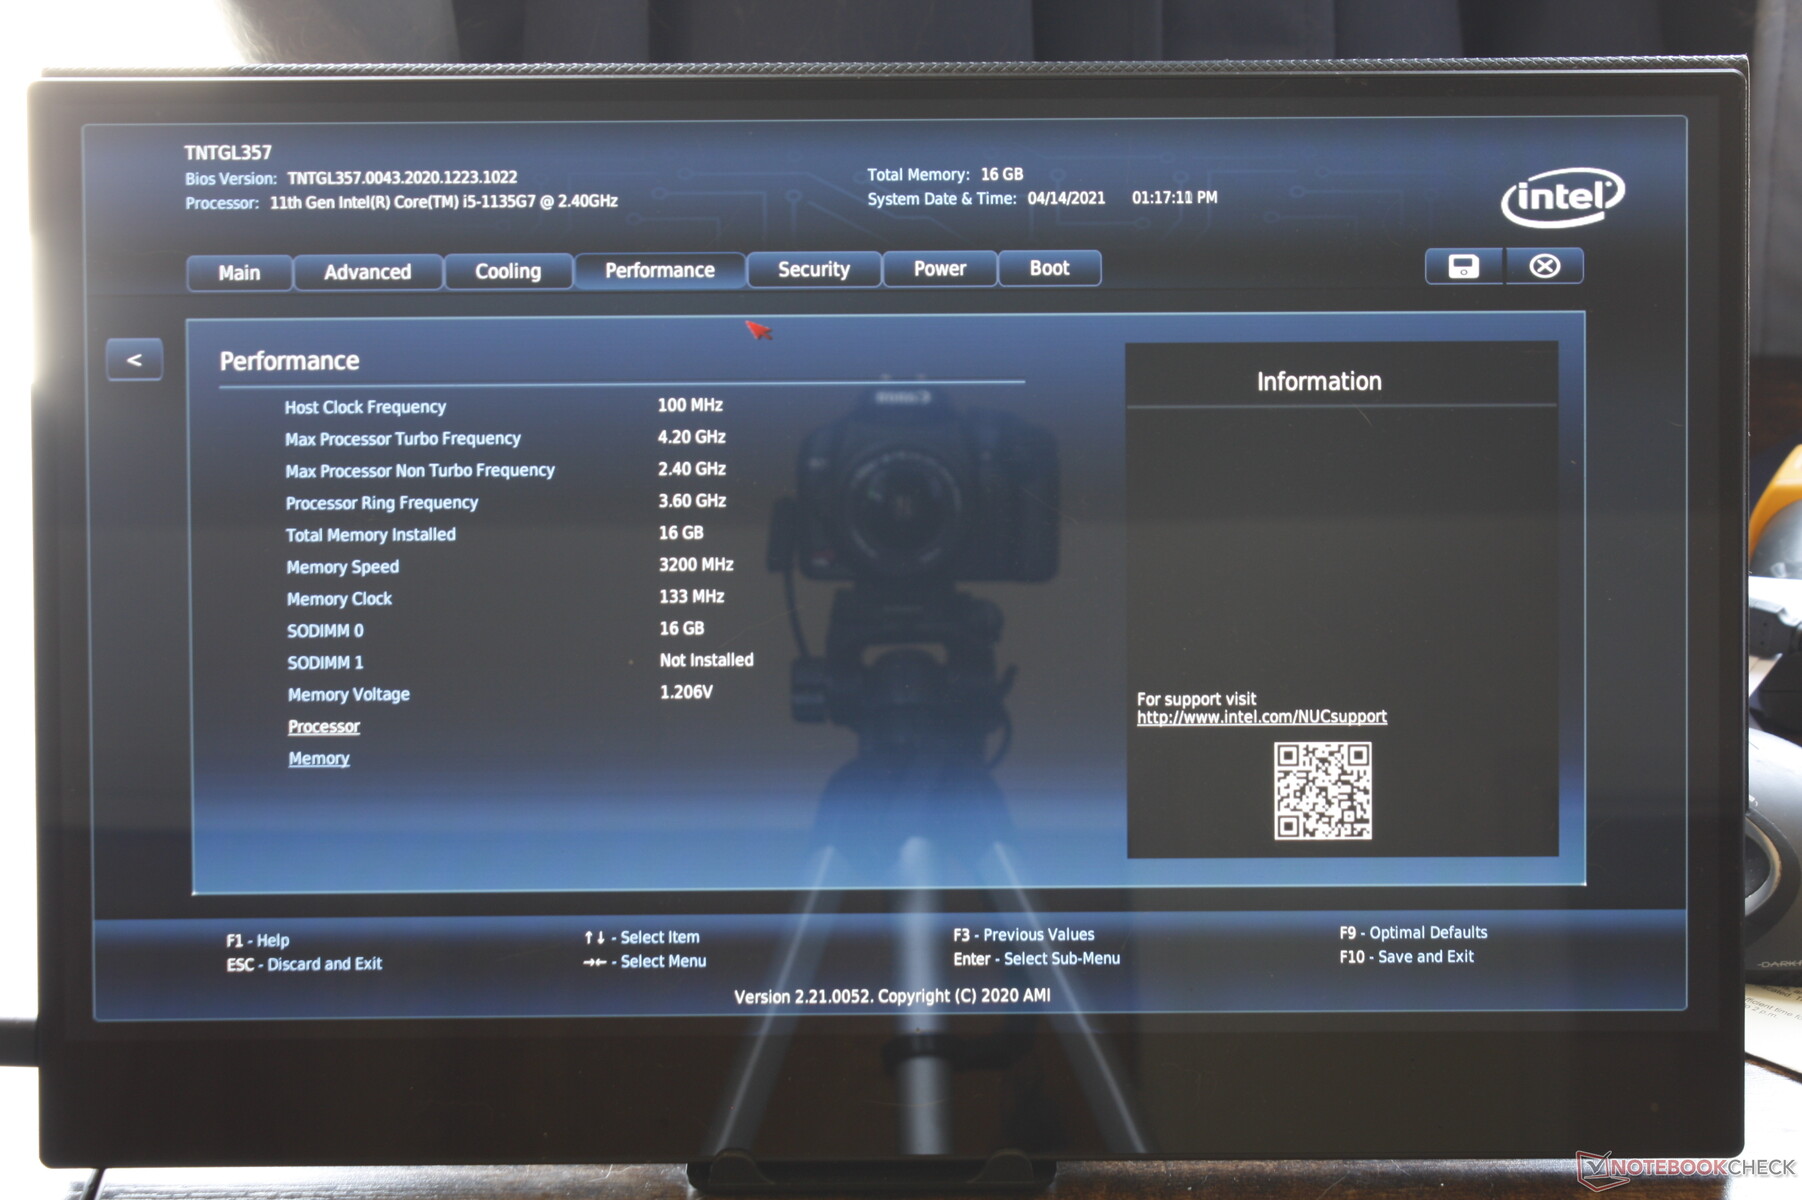This screenshot has width=1802, height=1200.
Task: Click the 1.206V voltage value
Action: point(686,692)
